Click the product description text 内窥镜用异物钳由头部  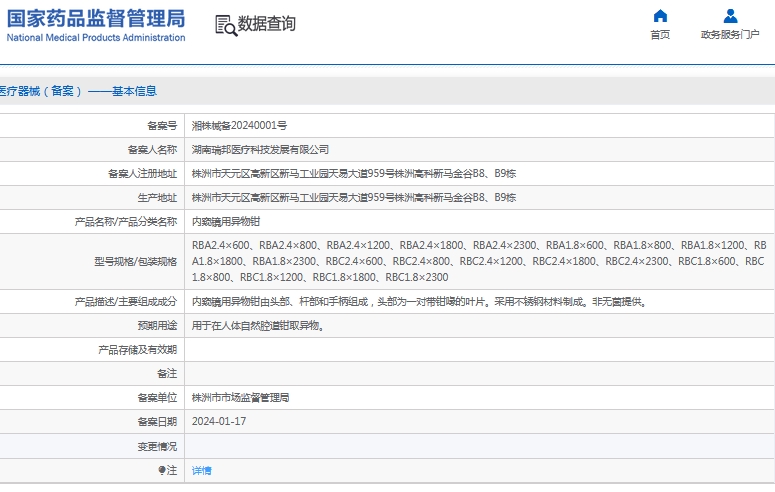(420, 302)
